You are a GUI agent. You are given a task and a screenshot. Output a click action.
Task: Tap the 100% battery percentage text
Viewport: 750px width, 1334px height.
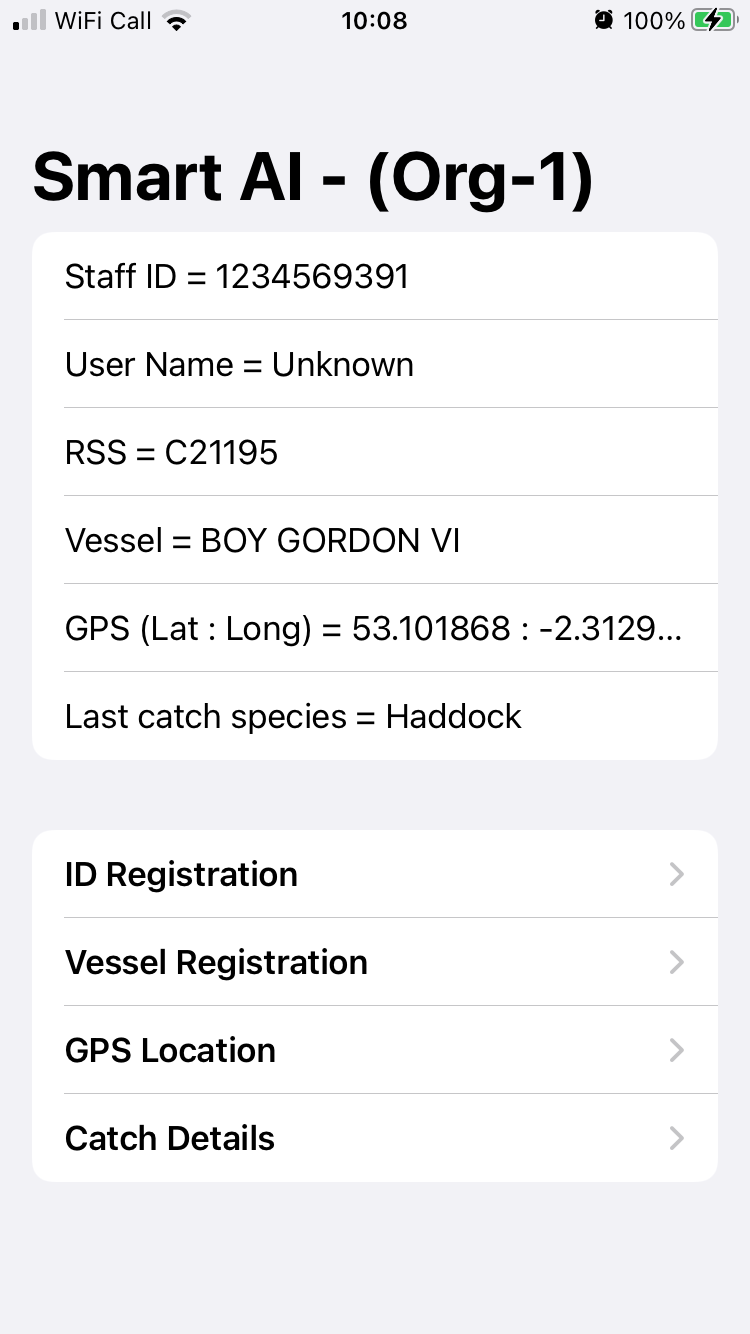(x=654, y=20)
